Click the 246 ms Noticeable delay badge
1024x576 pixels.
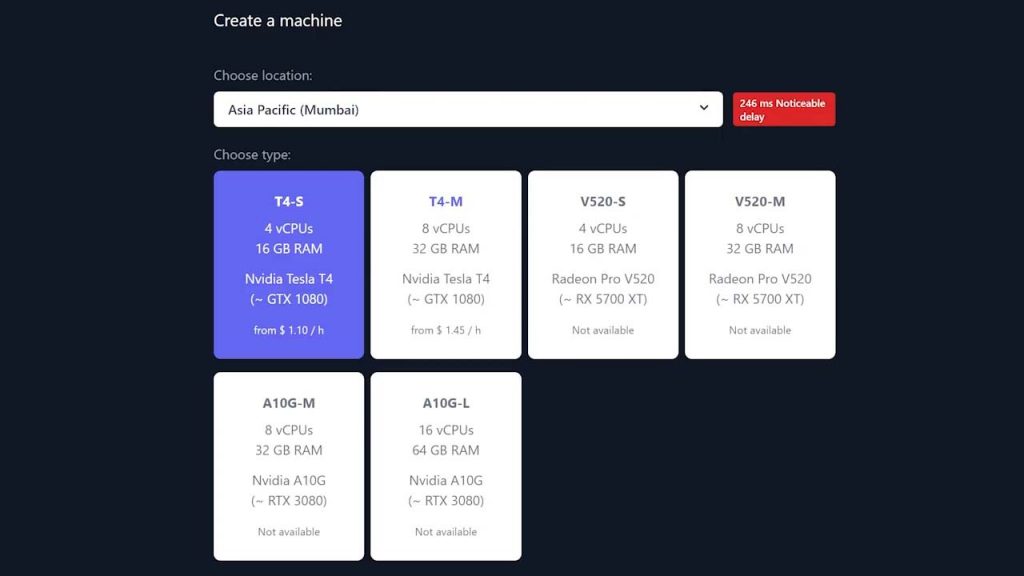point(784,109)
